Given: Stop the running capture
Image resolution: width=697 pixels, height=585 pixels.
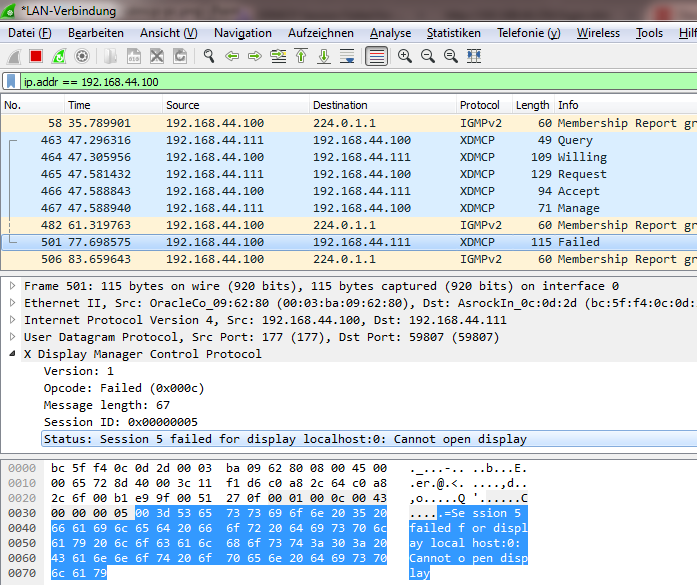Looking at the screenshot, I should 36,56.
